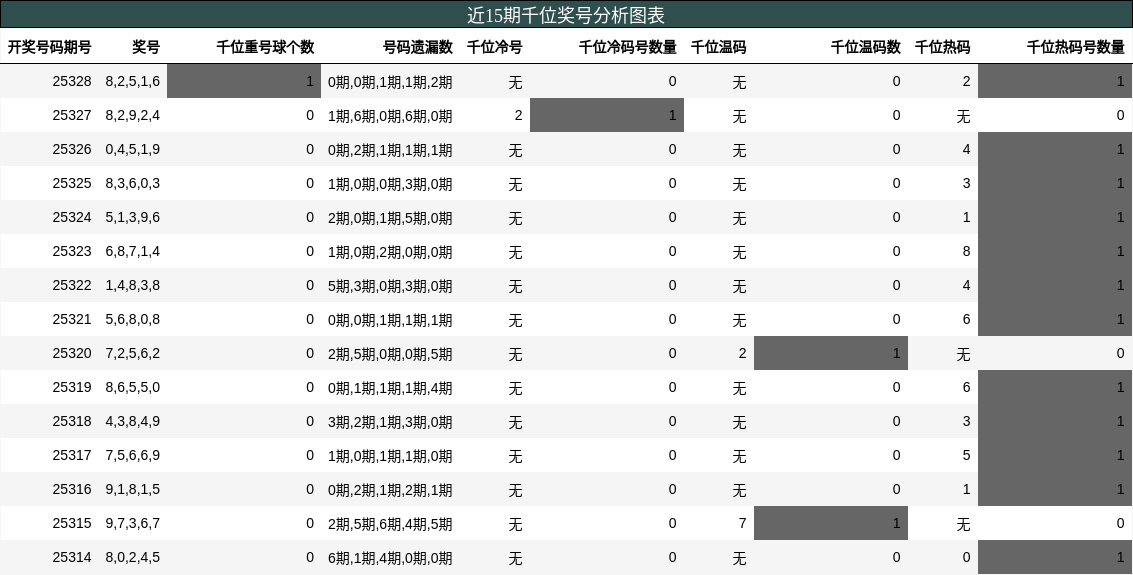Select highlighted 千位热码号数量 cell in row 25314

1055,558
